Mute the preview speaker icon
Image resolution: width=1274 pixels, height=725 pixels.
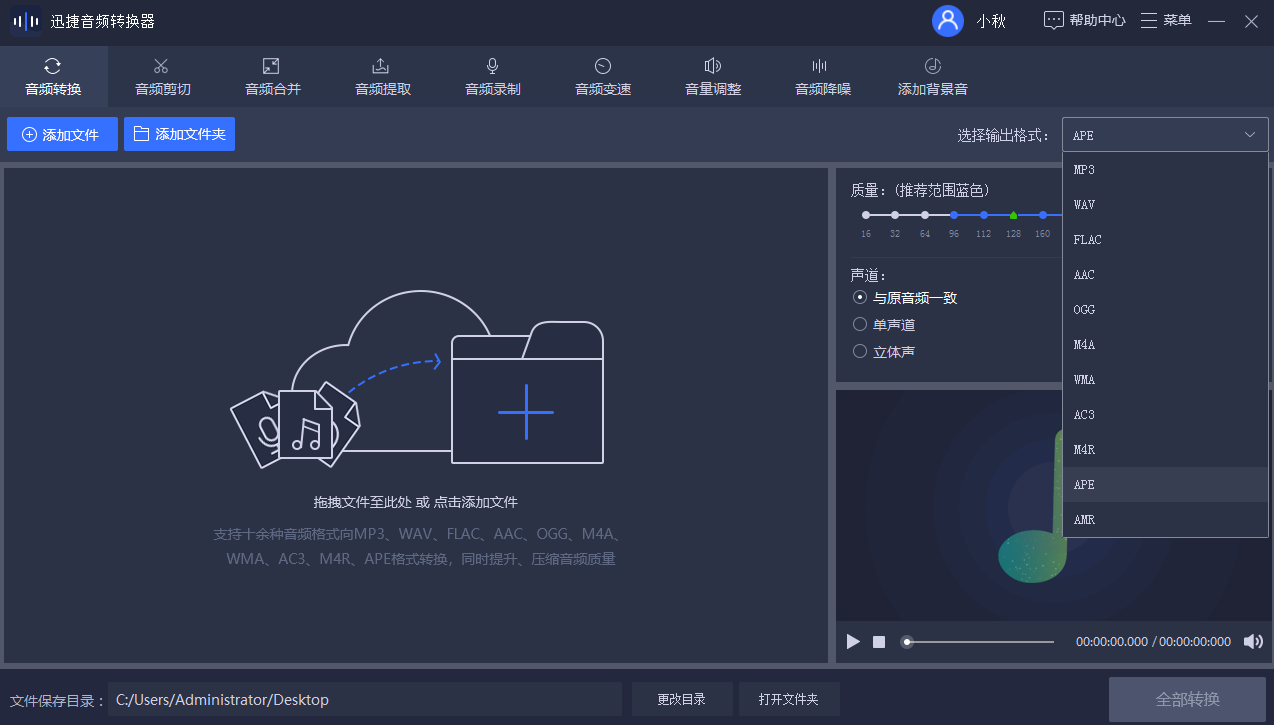[1253, 642]
